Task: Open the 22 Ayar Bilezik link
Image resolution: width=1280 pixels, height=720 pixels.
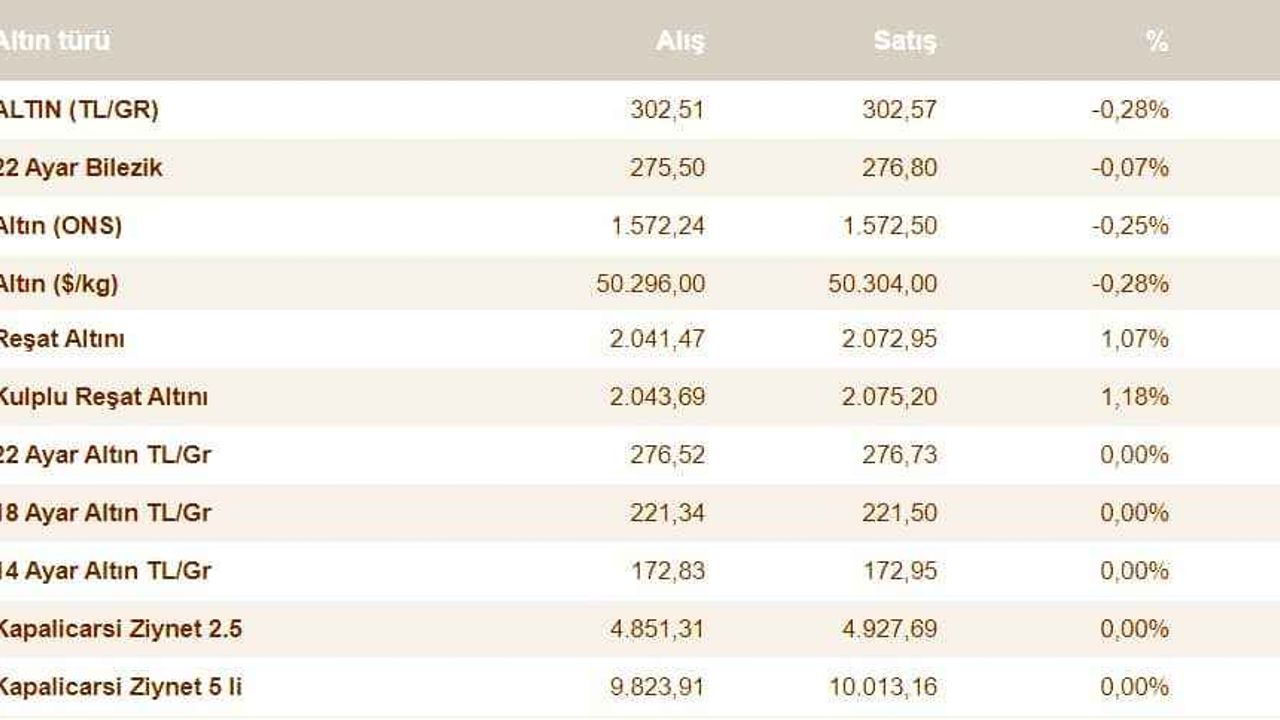Action: click(x=80, y=168)
